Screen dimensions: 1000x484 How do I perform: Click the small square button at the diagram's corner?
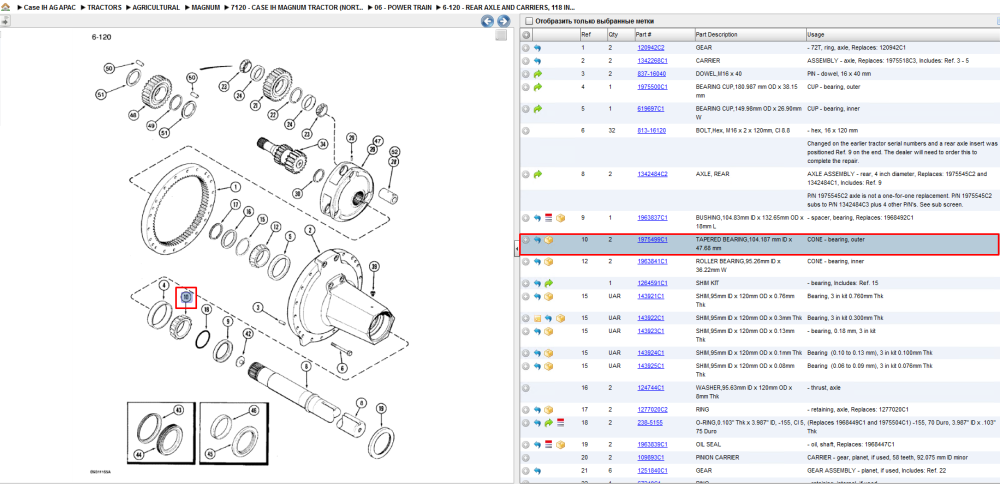pyautogui.click(x=501, y=36)
